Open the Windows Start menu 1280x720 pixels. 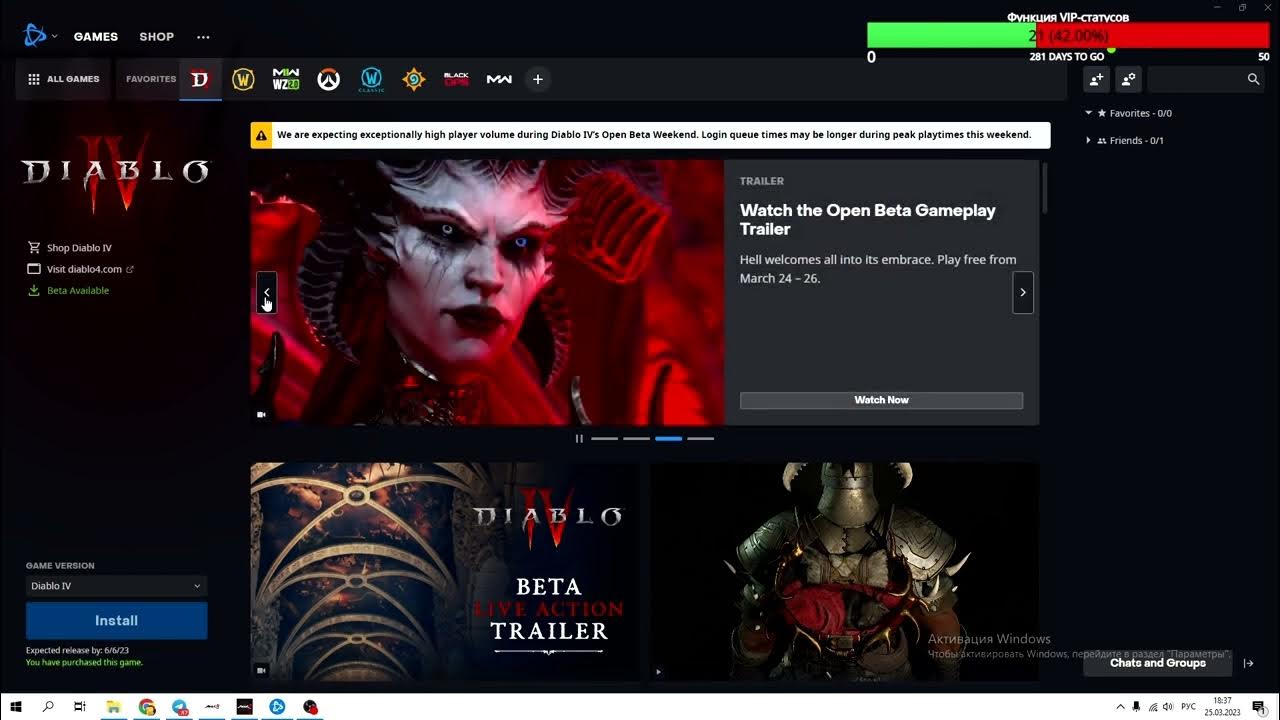point(16,707)
